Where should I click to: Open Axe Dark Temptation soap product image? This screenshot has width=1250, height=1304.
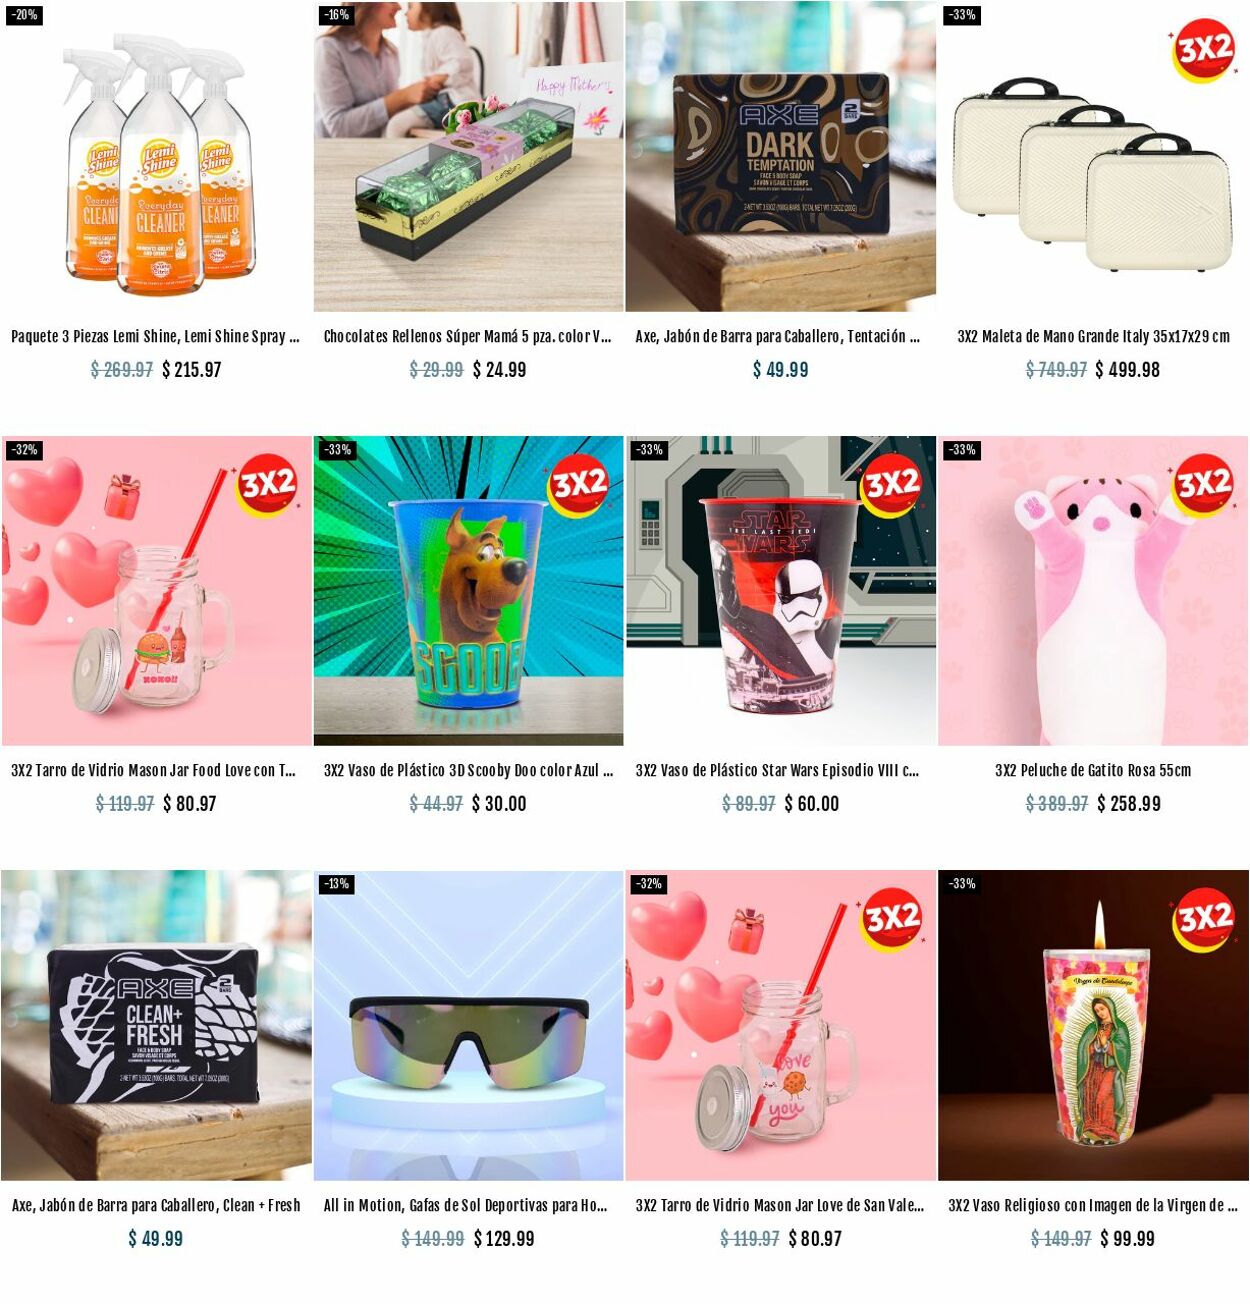point(781,156)
